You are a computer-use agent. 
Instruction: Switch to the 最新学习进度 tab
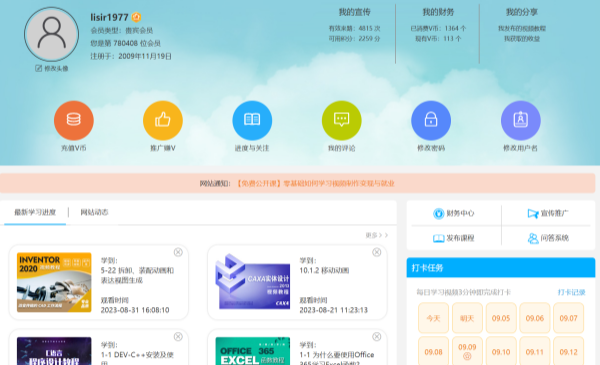click(35, 212)
